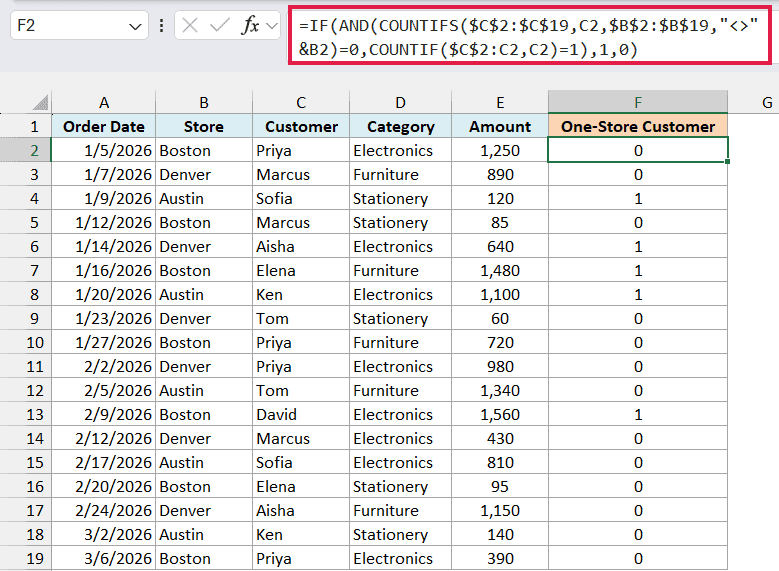The image size is (779, 571).
Task: Select column B header
Action: point(204,102)
